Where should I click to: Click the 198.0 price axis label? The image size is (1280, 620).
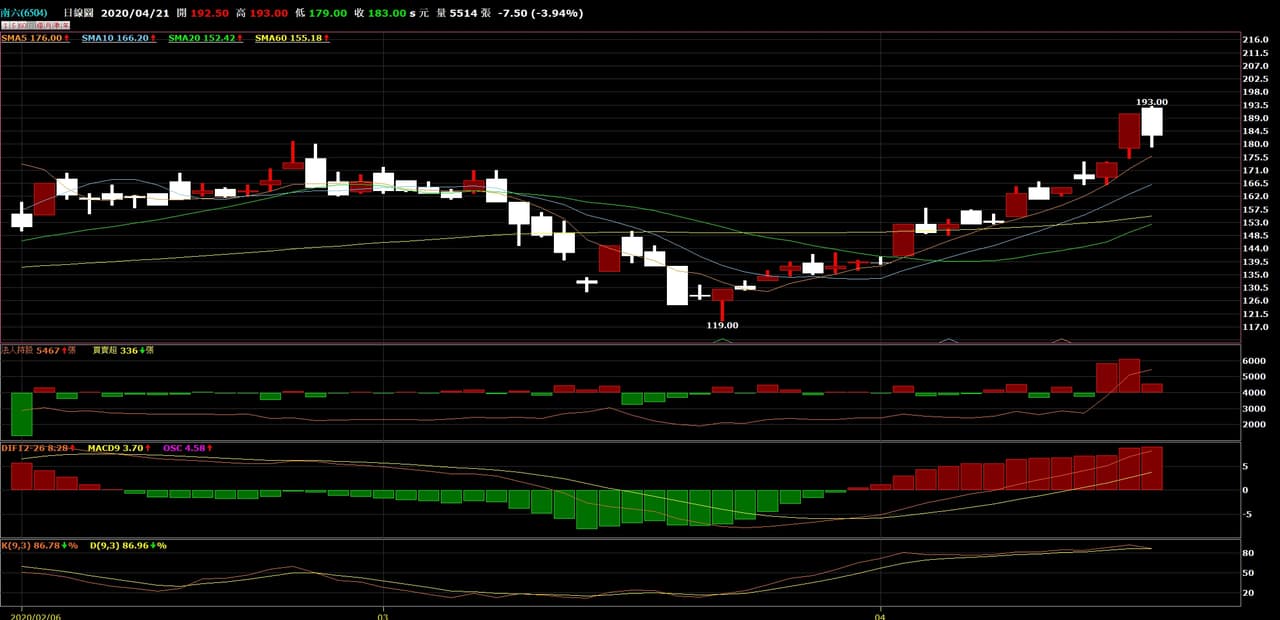pyautogui.click(x=1255, y=92)
